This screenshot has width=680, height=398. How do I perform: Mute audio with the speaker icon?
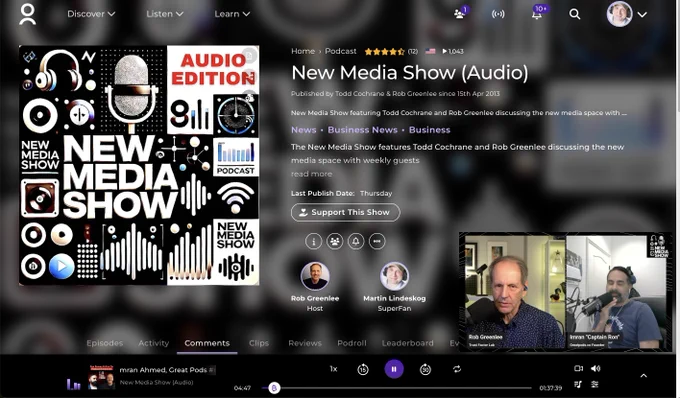(x=595, y=369)
